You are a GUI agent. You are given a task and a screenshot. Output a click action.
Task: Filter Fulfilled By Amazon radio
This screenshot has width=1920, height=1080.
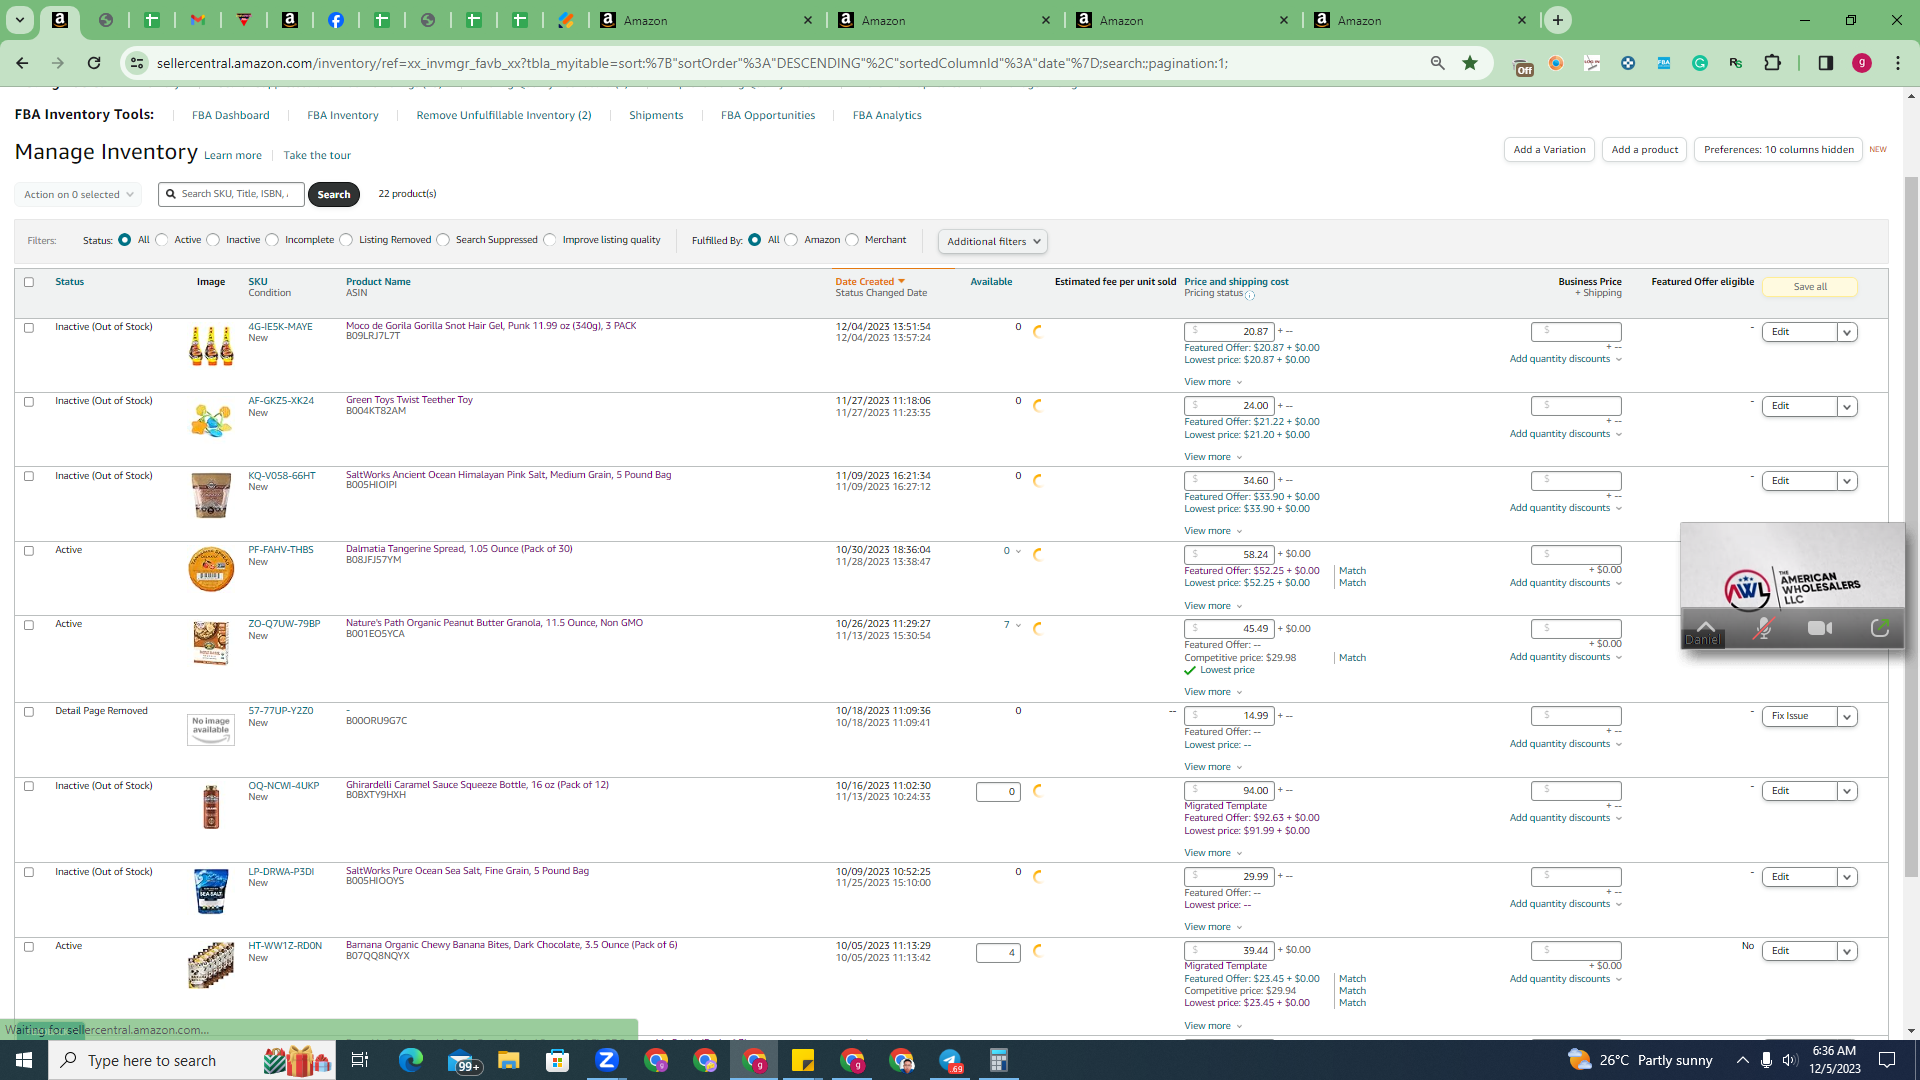click(x=792, y=240)
